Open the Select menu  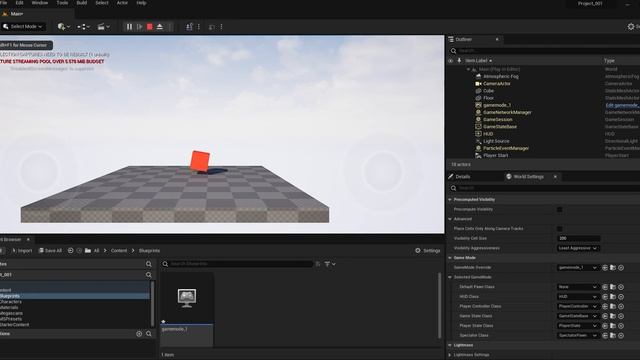pyautogui.click(x=102, y=3)
